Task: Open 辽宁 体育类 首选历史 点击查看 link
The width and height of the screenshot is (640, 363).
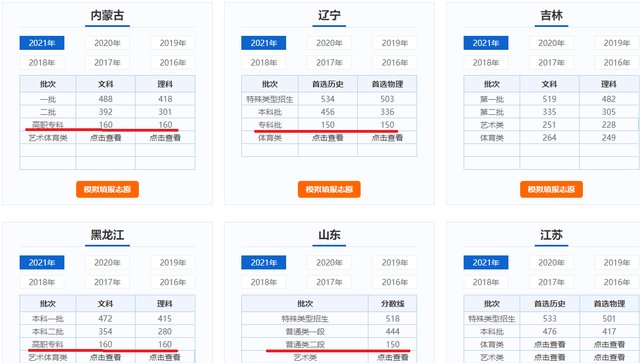Action: 327,138
